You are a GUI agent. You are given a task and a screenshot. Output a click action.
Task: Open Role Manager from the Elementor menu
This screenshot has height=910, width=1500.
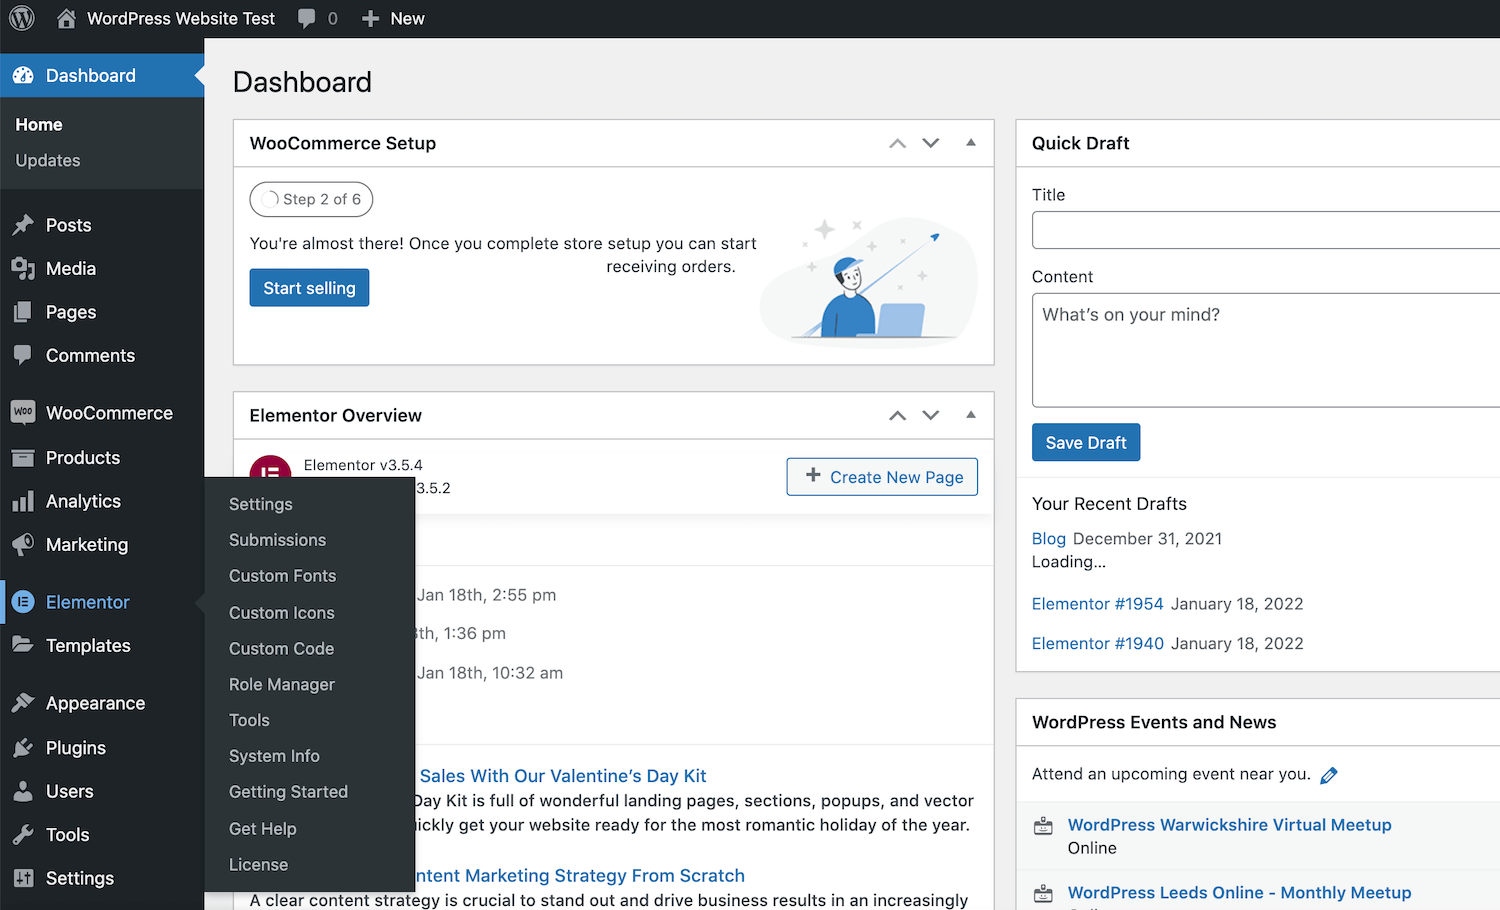coord(281,684)
